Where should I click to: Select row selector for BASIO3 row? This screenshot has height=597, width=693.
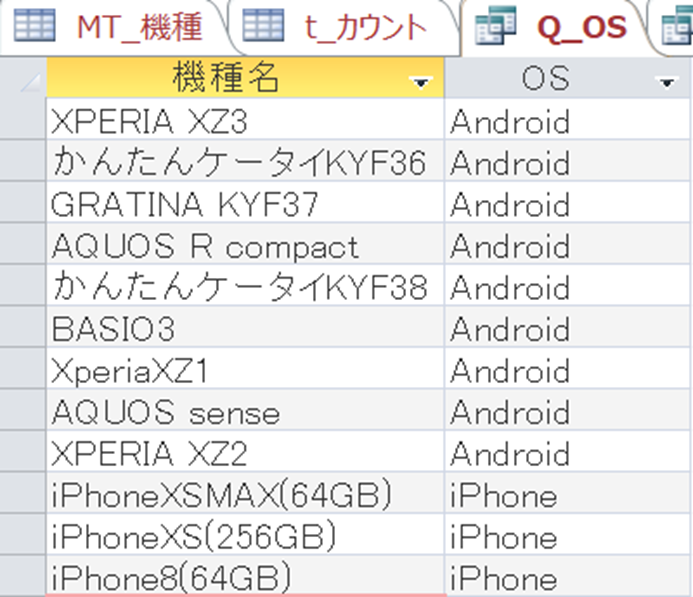(23, 329)
